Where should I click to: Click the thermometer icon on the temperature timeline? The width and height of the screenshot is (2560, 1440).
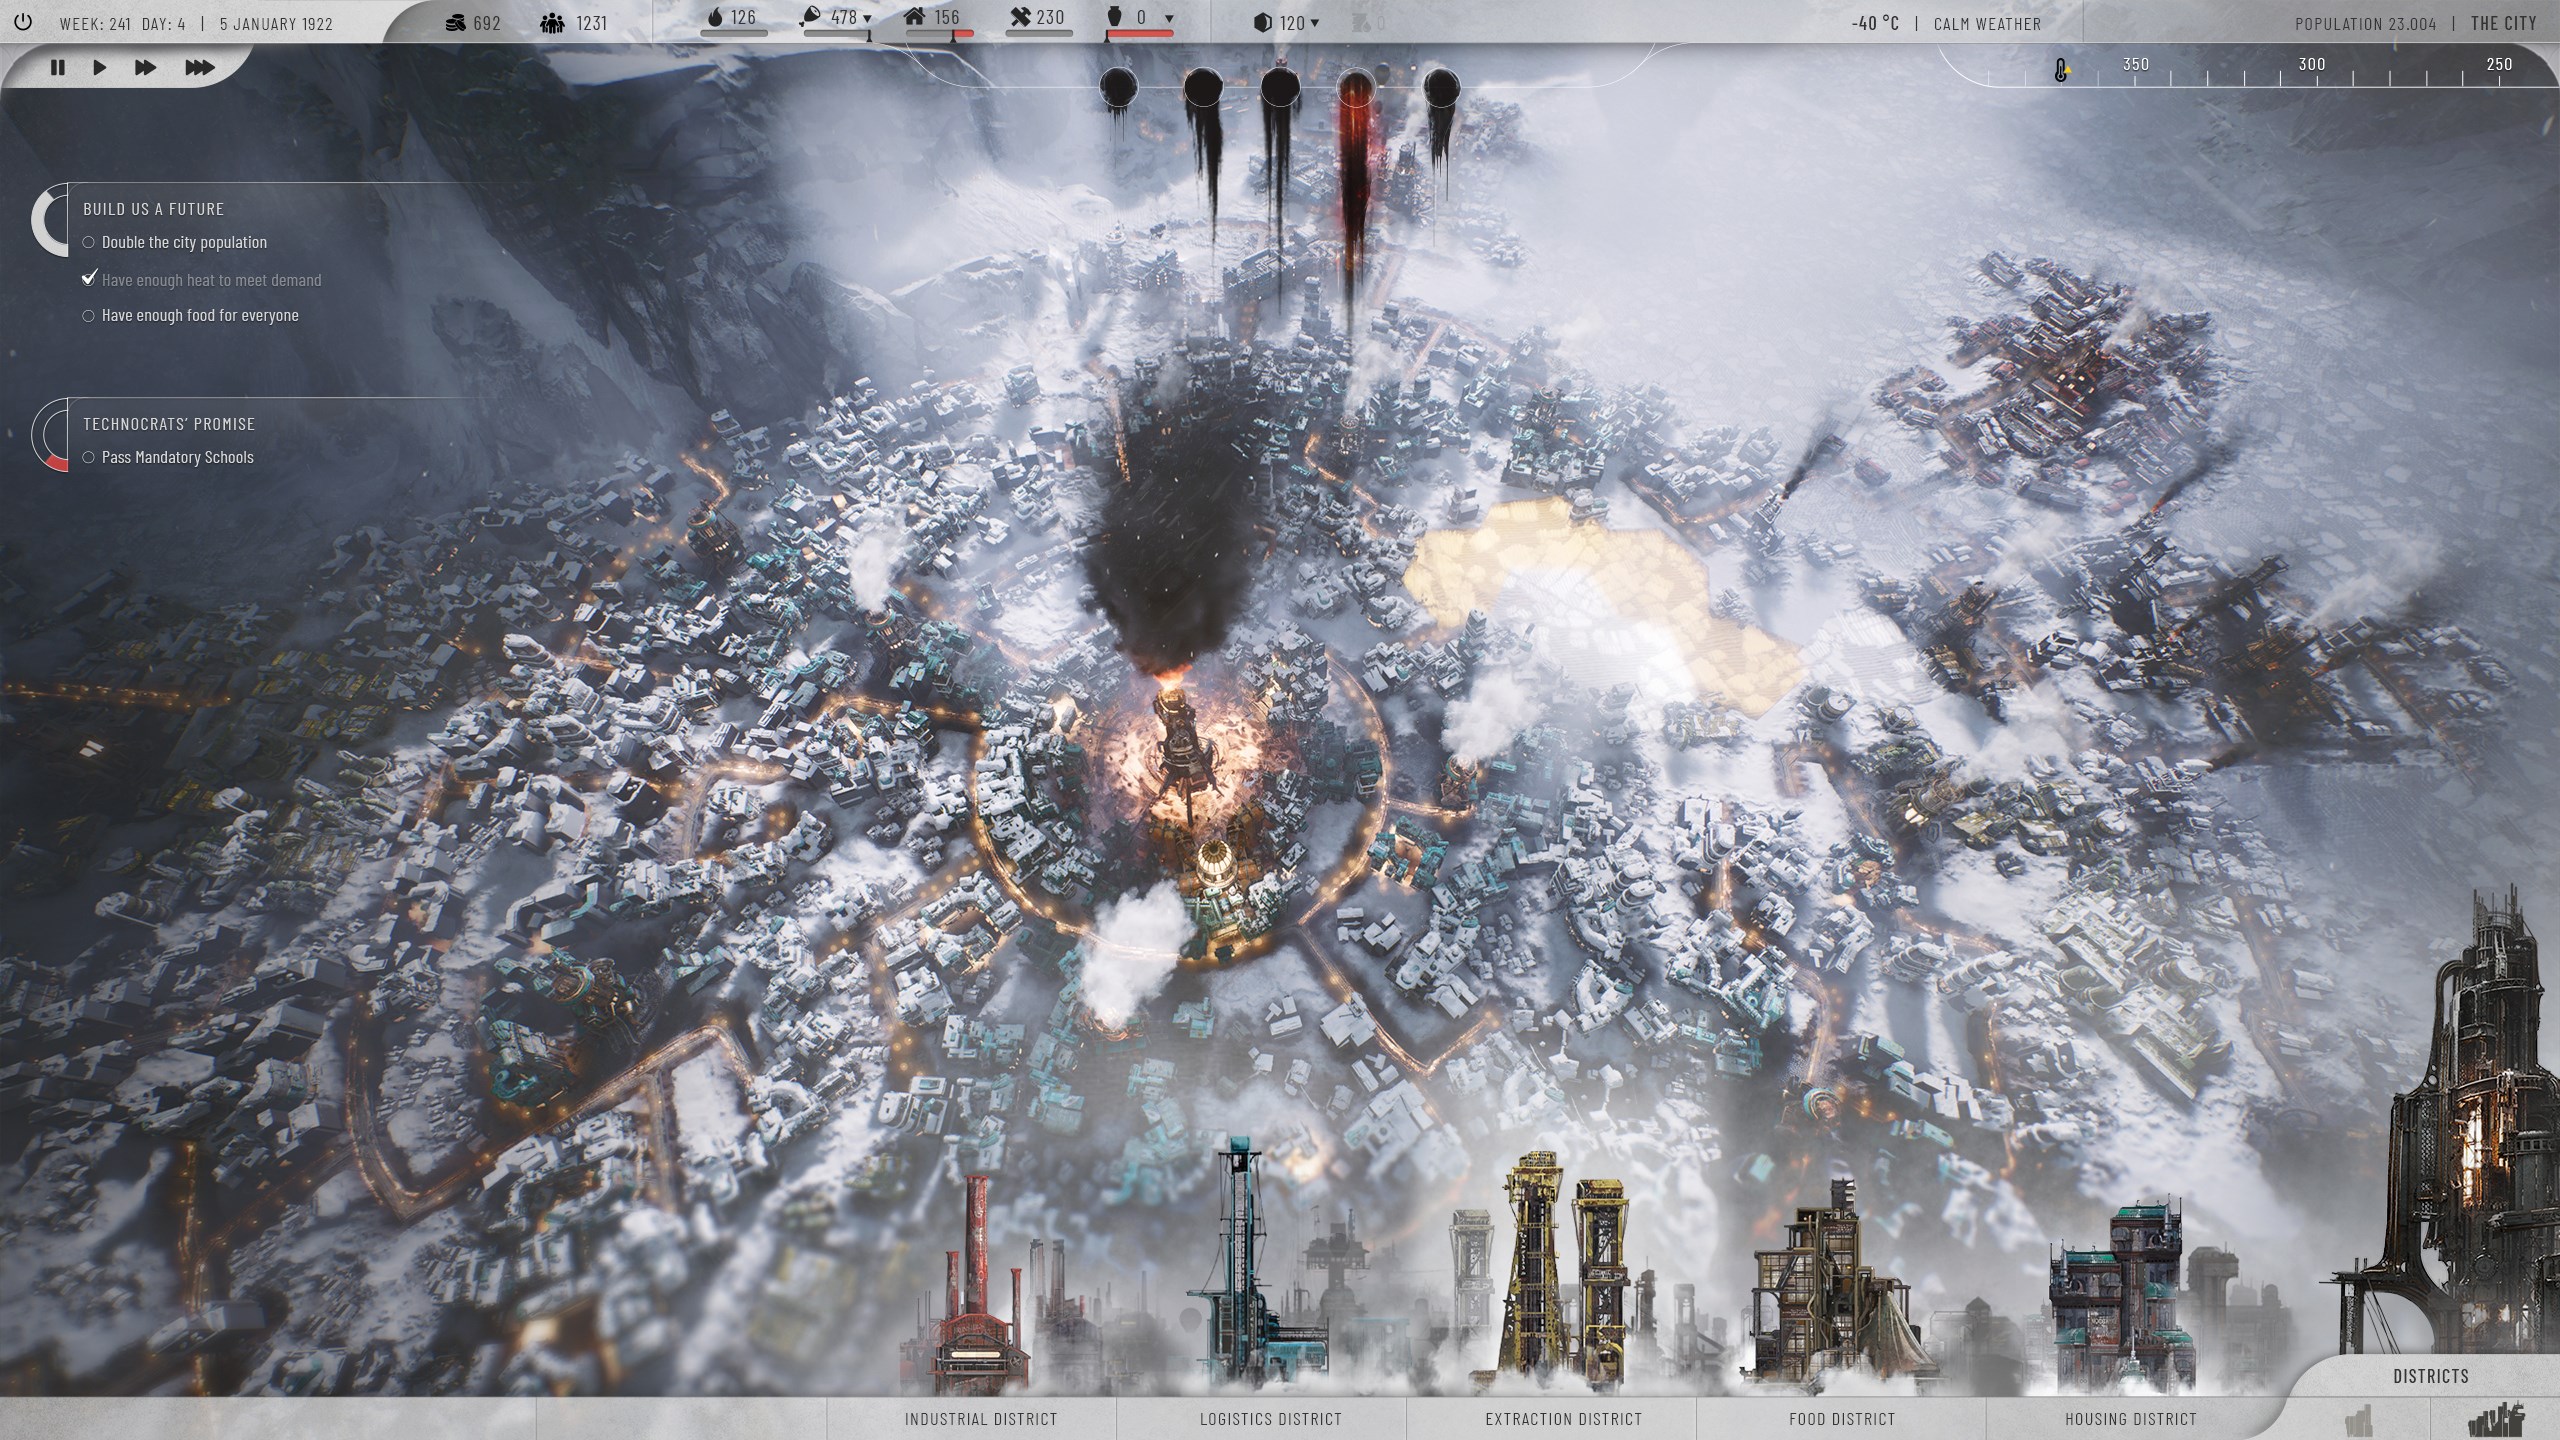click(2060, 71)
